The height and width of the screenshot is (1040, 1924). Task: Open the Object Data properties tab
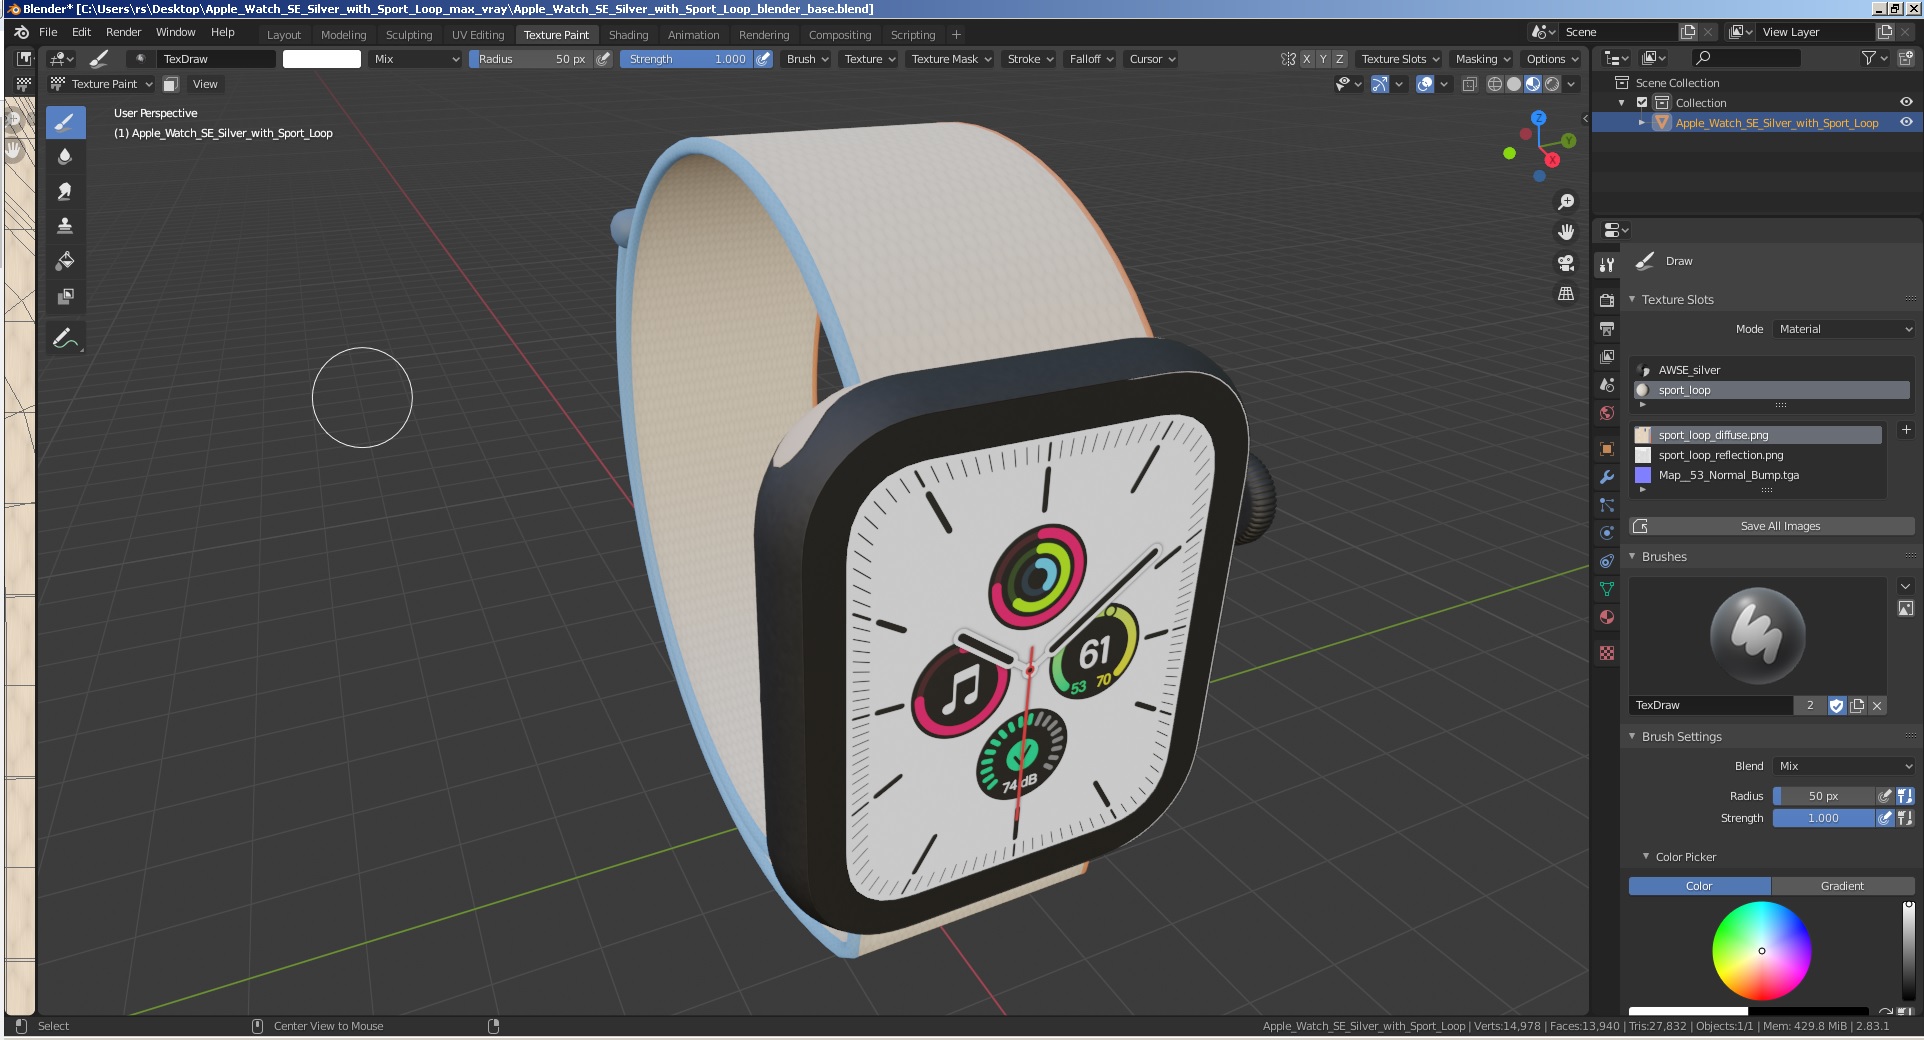pyautogui.click(x=1607, y=589)
